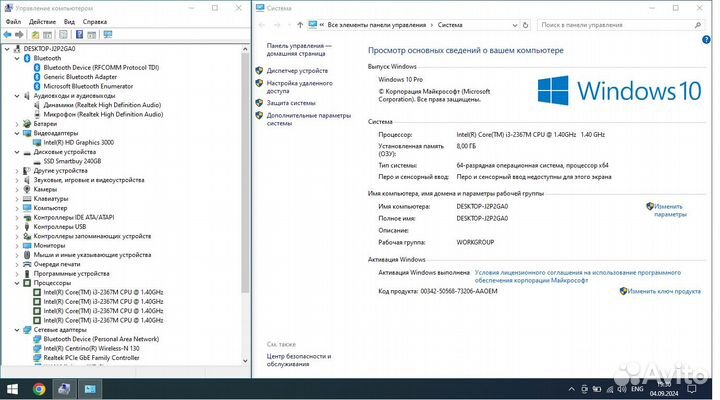
Task: Open notification action center icon
Action: pyautogui.click(x=692, y=389)
